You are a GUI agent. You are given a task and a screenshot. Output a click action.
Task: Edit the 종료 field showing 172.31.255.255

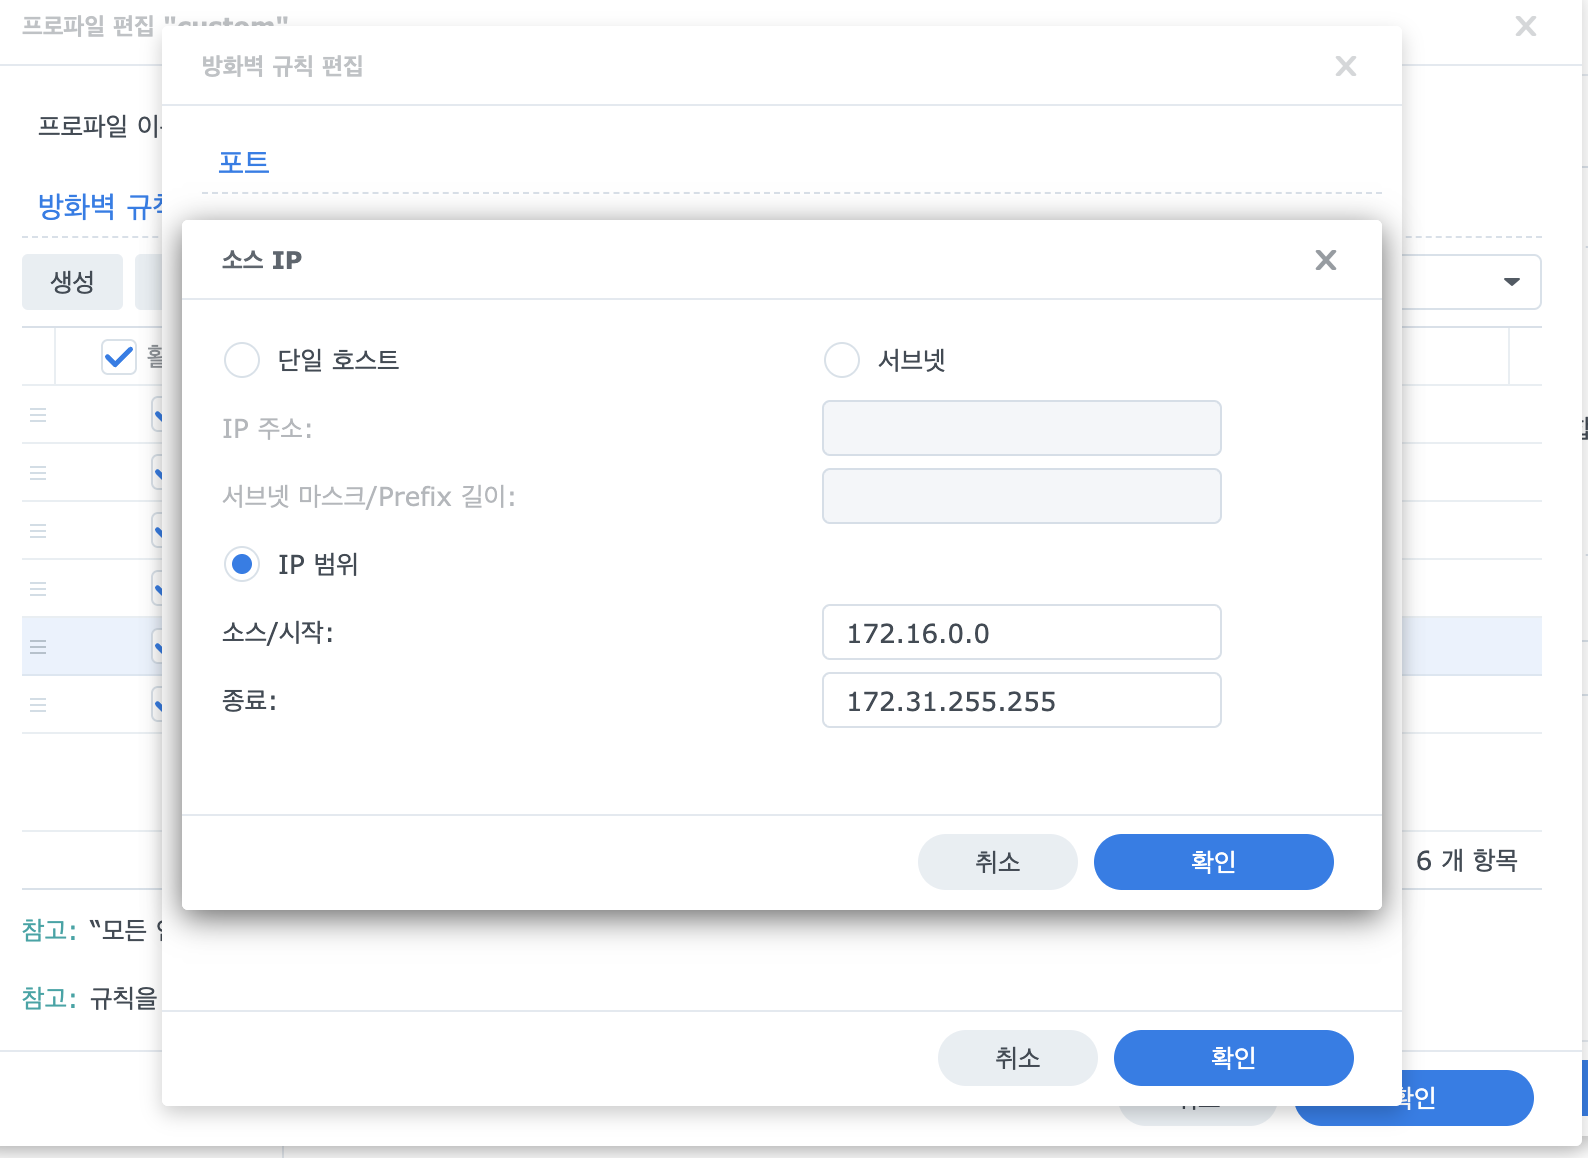1021,700
